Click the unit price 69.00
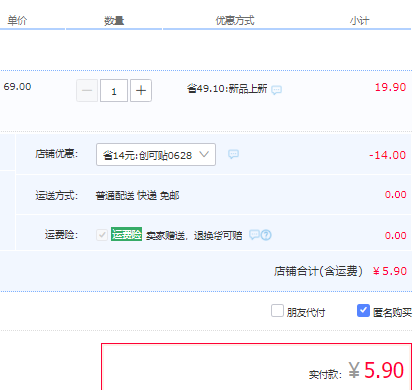Screen dimensions: 414x390 point(17,87)
